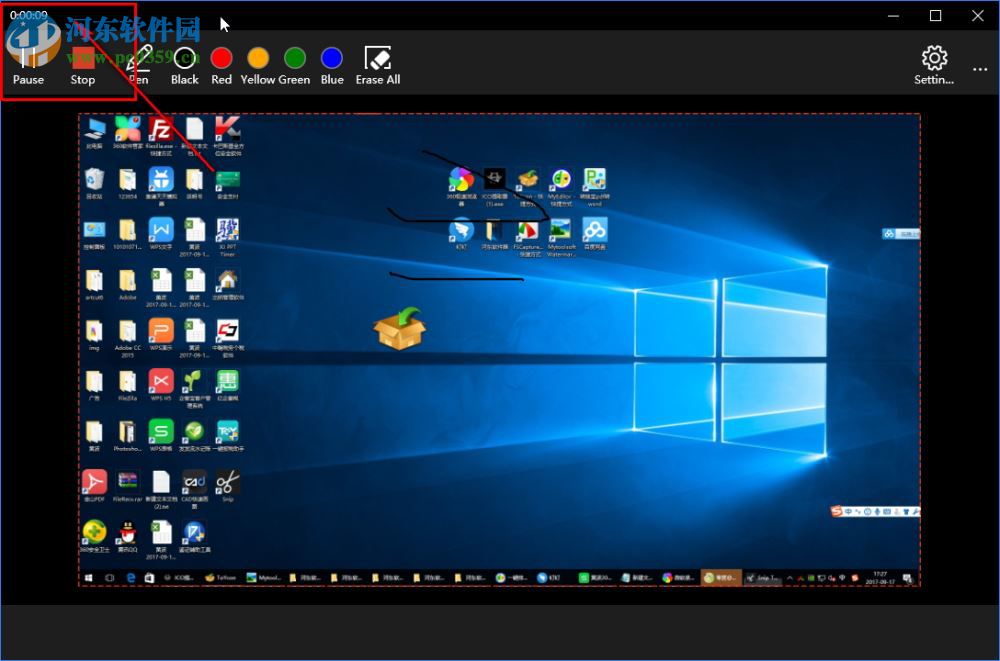1000x661 pixels.
Task: Click the green sprout shortcut icon
Action: pyautogui.click(x=195, y=389)
